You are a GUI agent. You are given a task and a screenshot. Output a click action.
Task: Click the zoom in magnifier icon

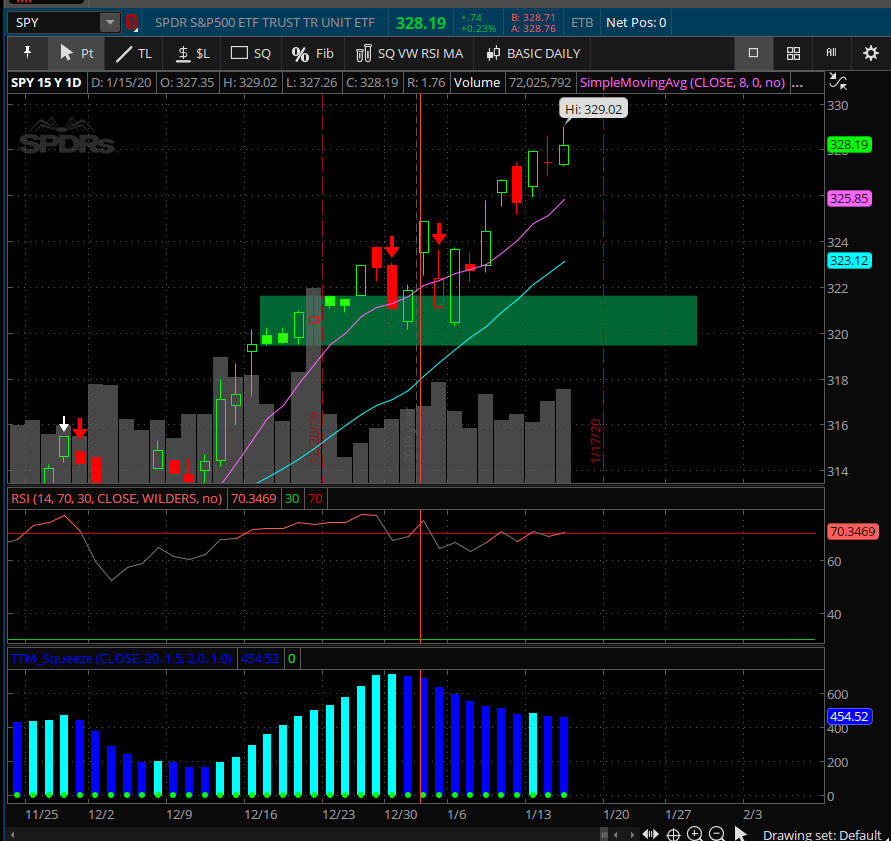point(696,835)
